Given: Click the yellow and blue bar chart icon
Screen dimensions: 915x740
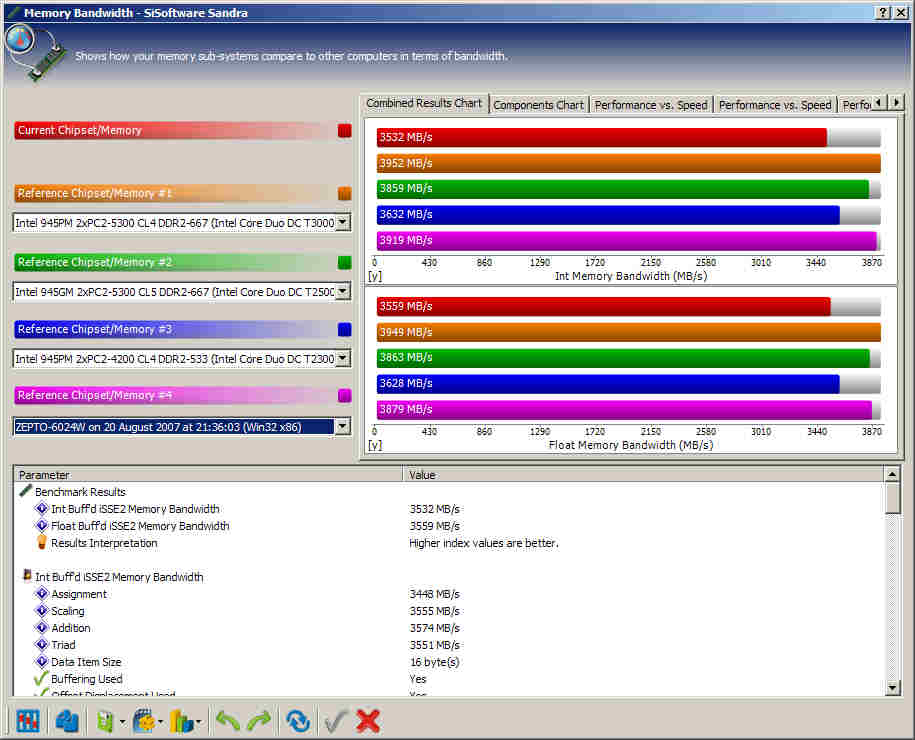Looking at the screenshot, I should (181, 720).
